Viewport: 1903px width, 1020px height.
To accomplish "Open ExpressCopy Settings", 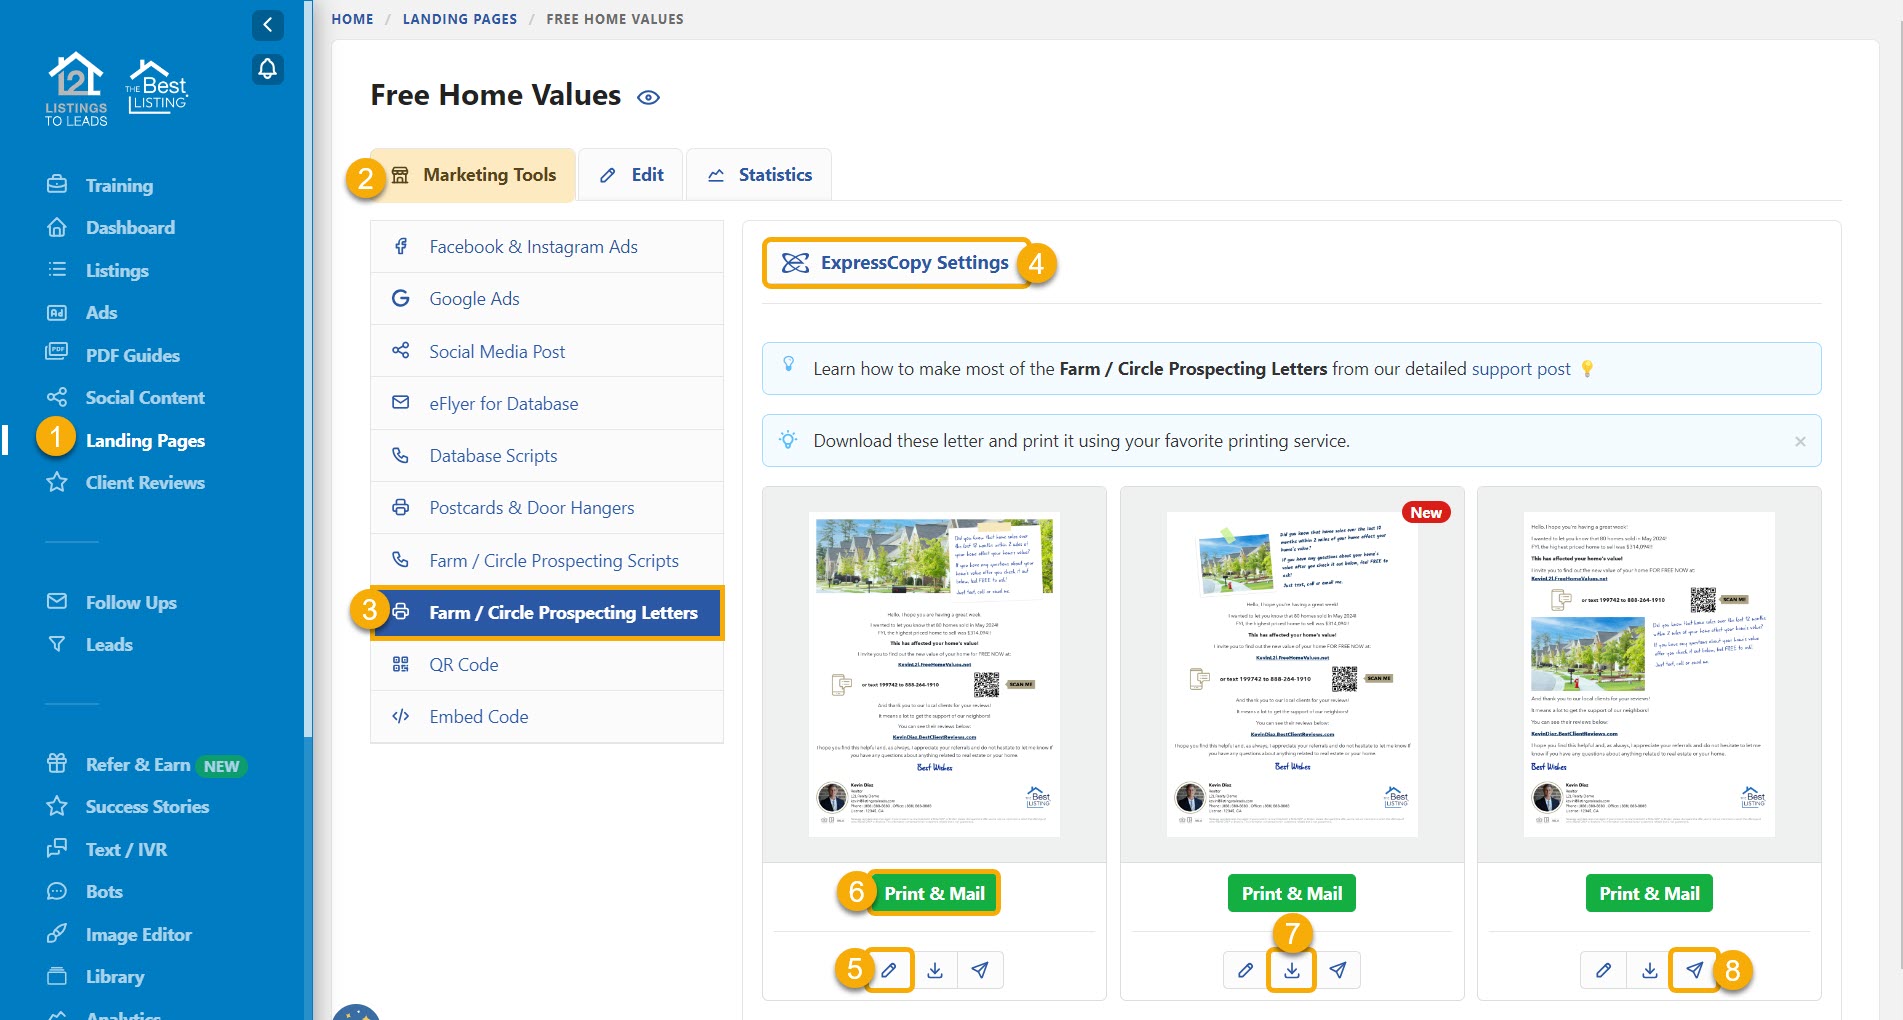I will pos(896,263).
